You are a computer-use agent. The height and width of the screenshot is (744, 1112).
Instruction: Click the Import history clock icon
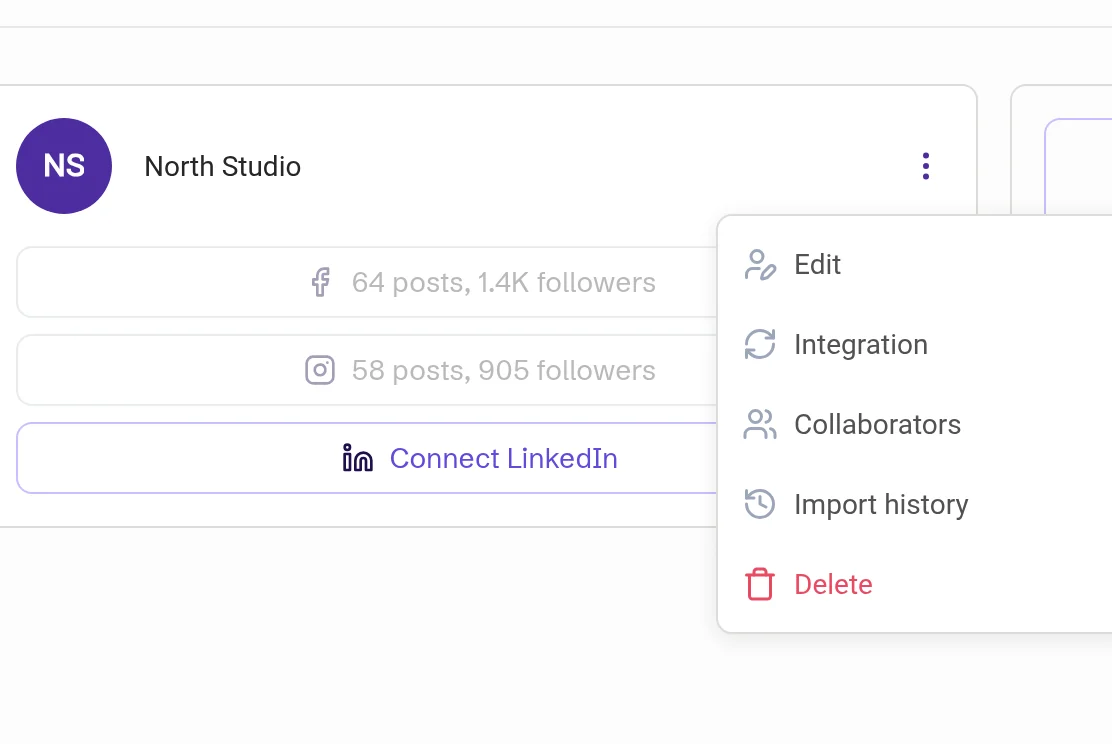[x=760, y=504]
